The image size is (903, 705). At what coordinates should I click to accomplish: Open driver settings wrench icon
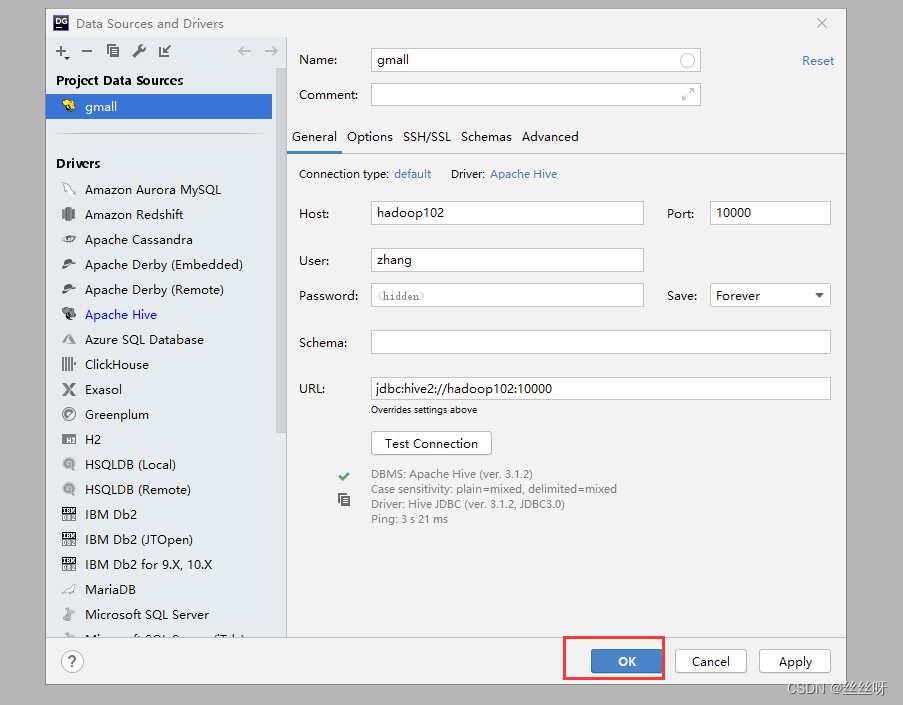pos(139,51)
